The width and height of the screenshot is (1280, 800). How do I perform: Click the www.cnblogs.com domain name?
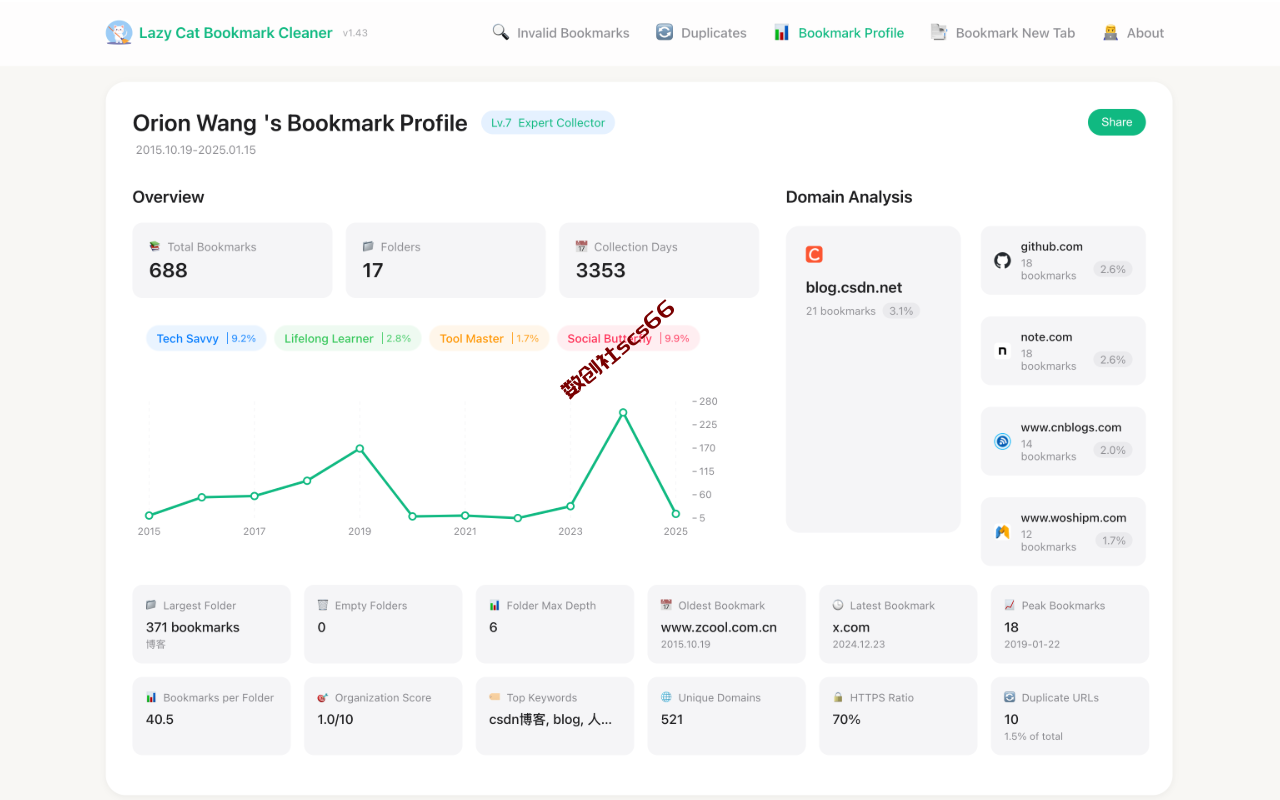coord(1071,427)
